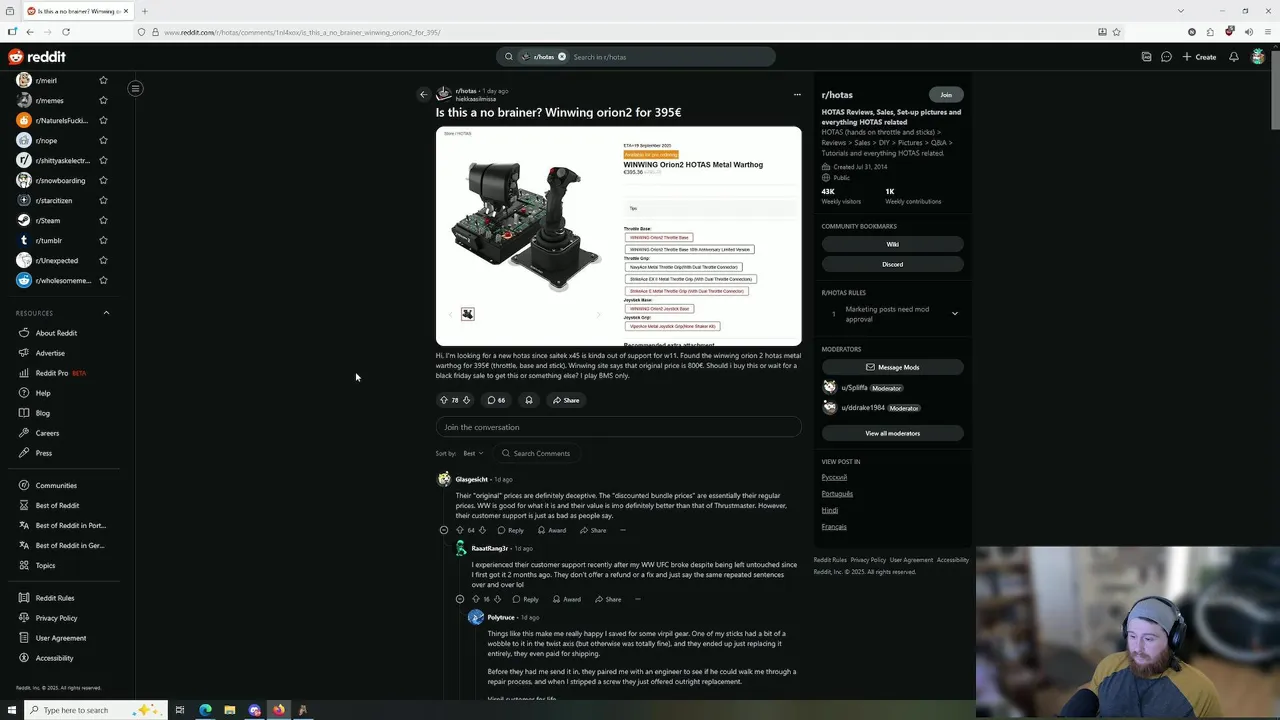Join the r/hotas community

tap(946, 94)
